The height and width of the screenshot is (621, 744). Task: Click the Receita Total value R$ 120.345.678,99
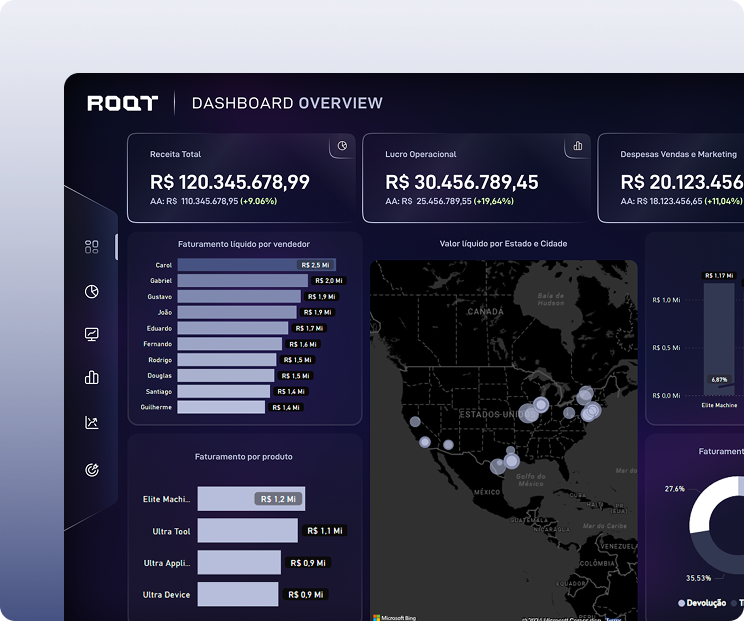click(230, 182)
